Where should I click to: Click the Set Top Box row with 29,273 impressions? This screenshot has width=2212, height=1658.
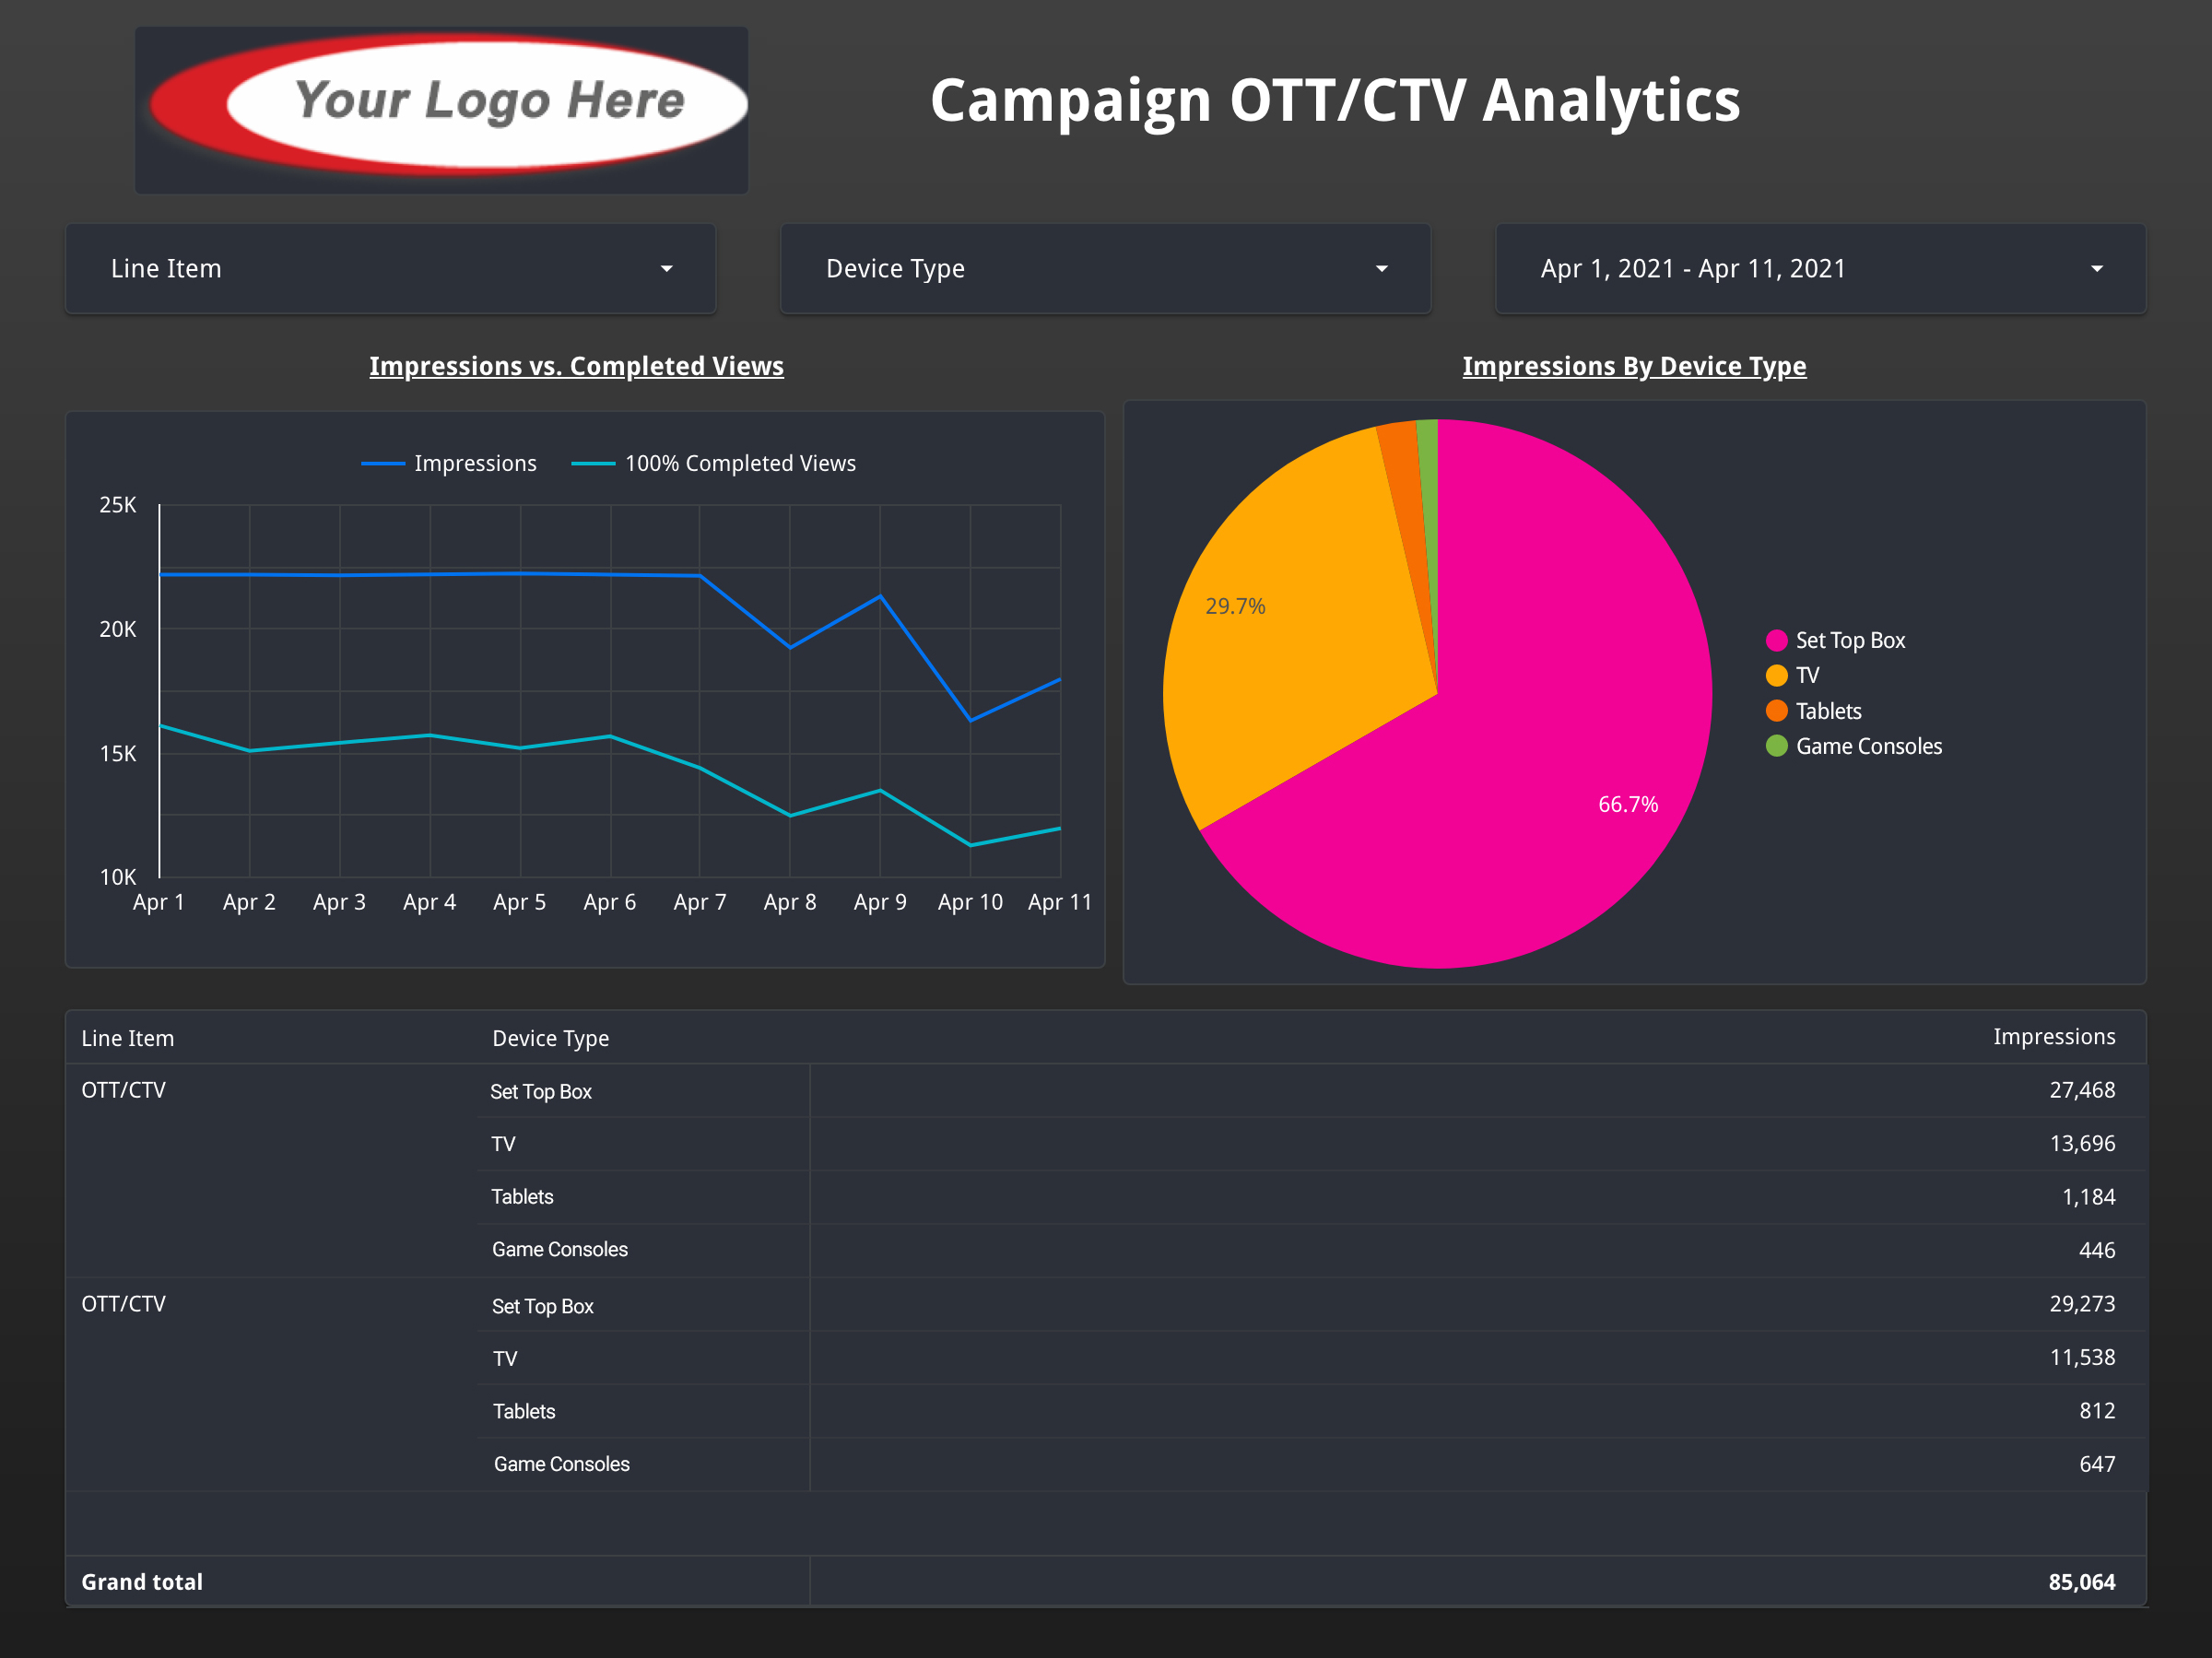click(1312, 1305)
